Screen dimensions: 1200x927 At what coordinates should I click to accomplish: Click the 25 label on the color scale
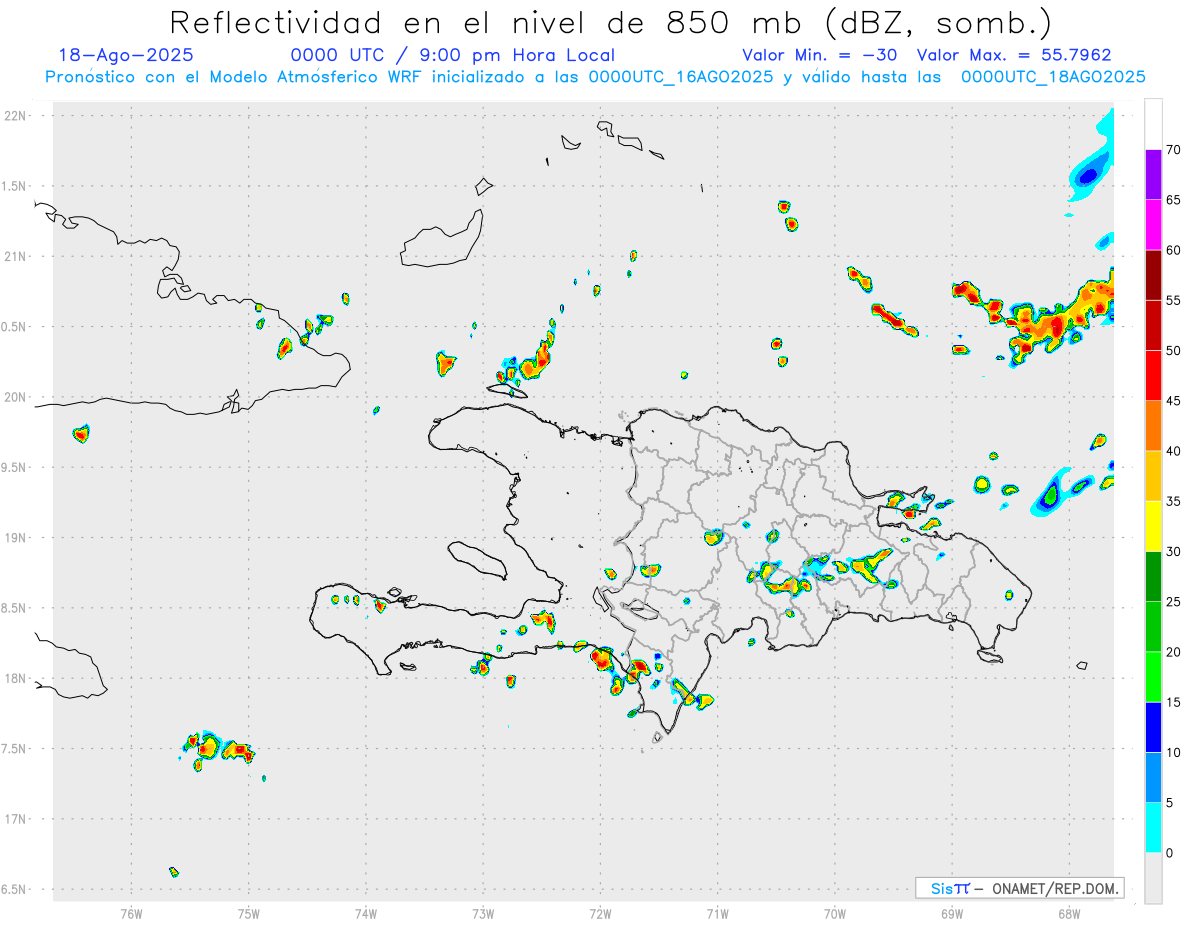click(x=1173, y=601)
